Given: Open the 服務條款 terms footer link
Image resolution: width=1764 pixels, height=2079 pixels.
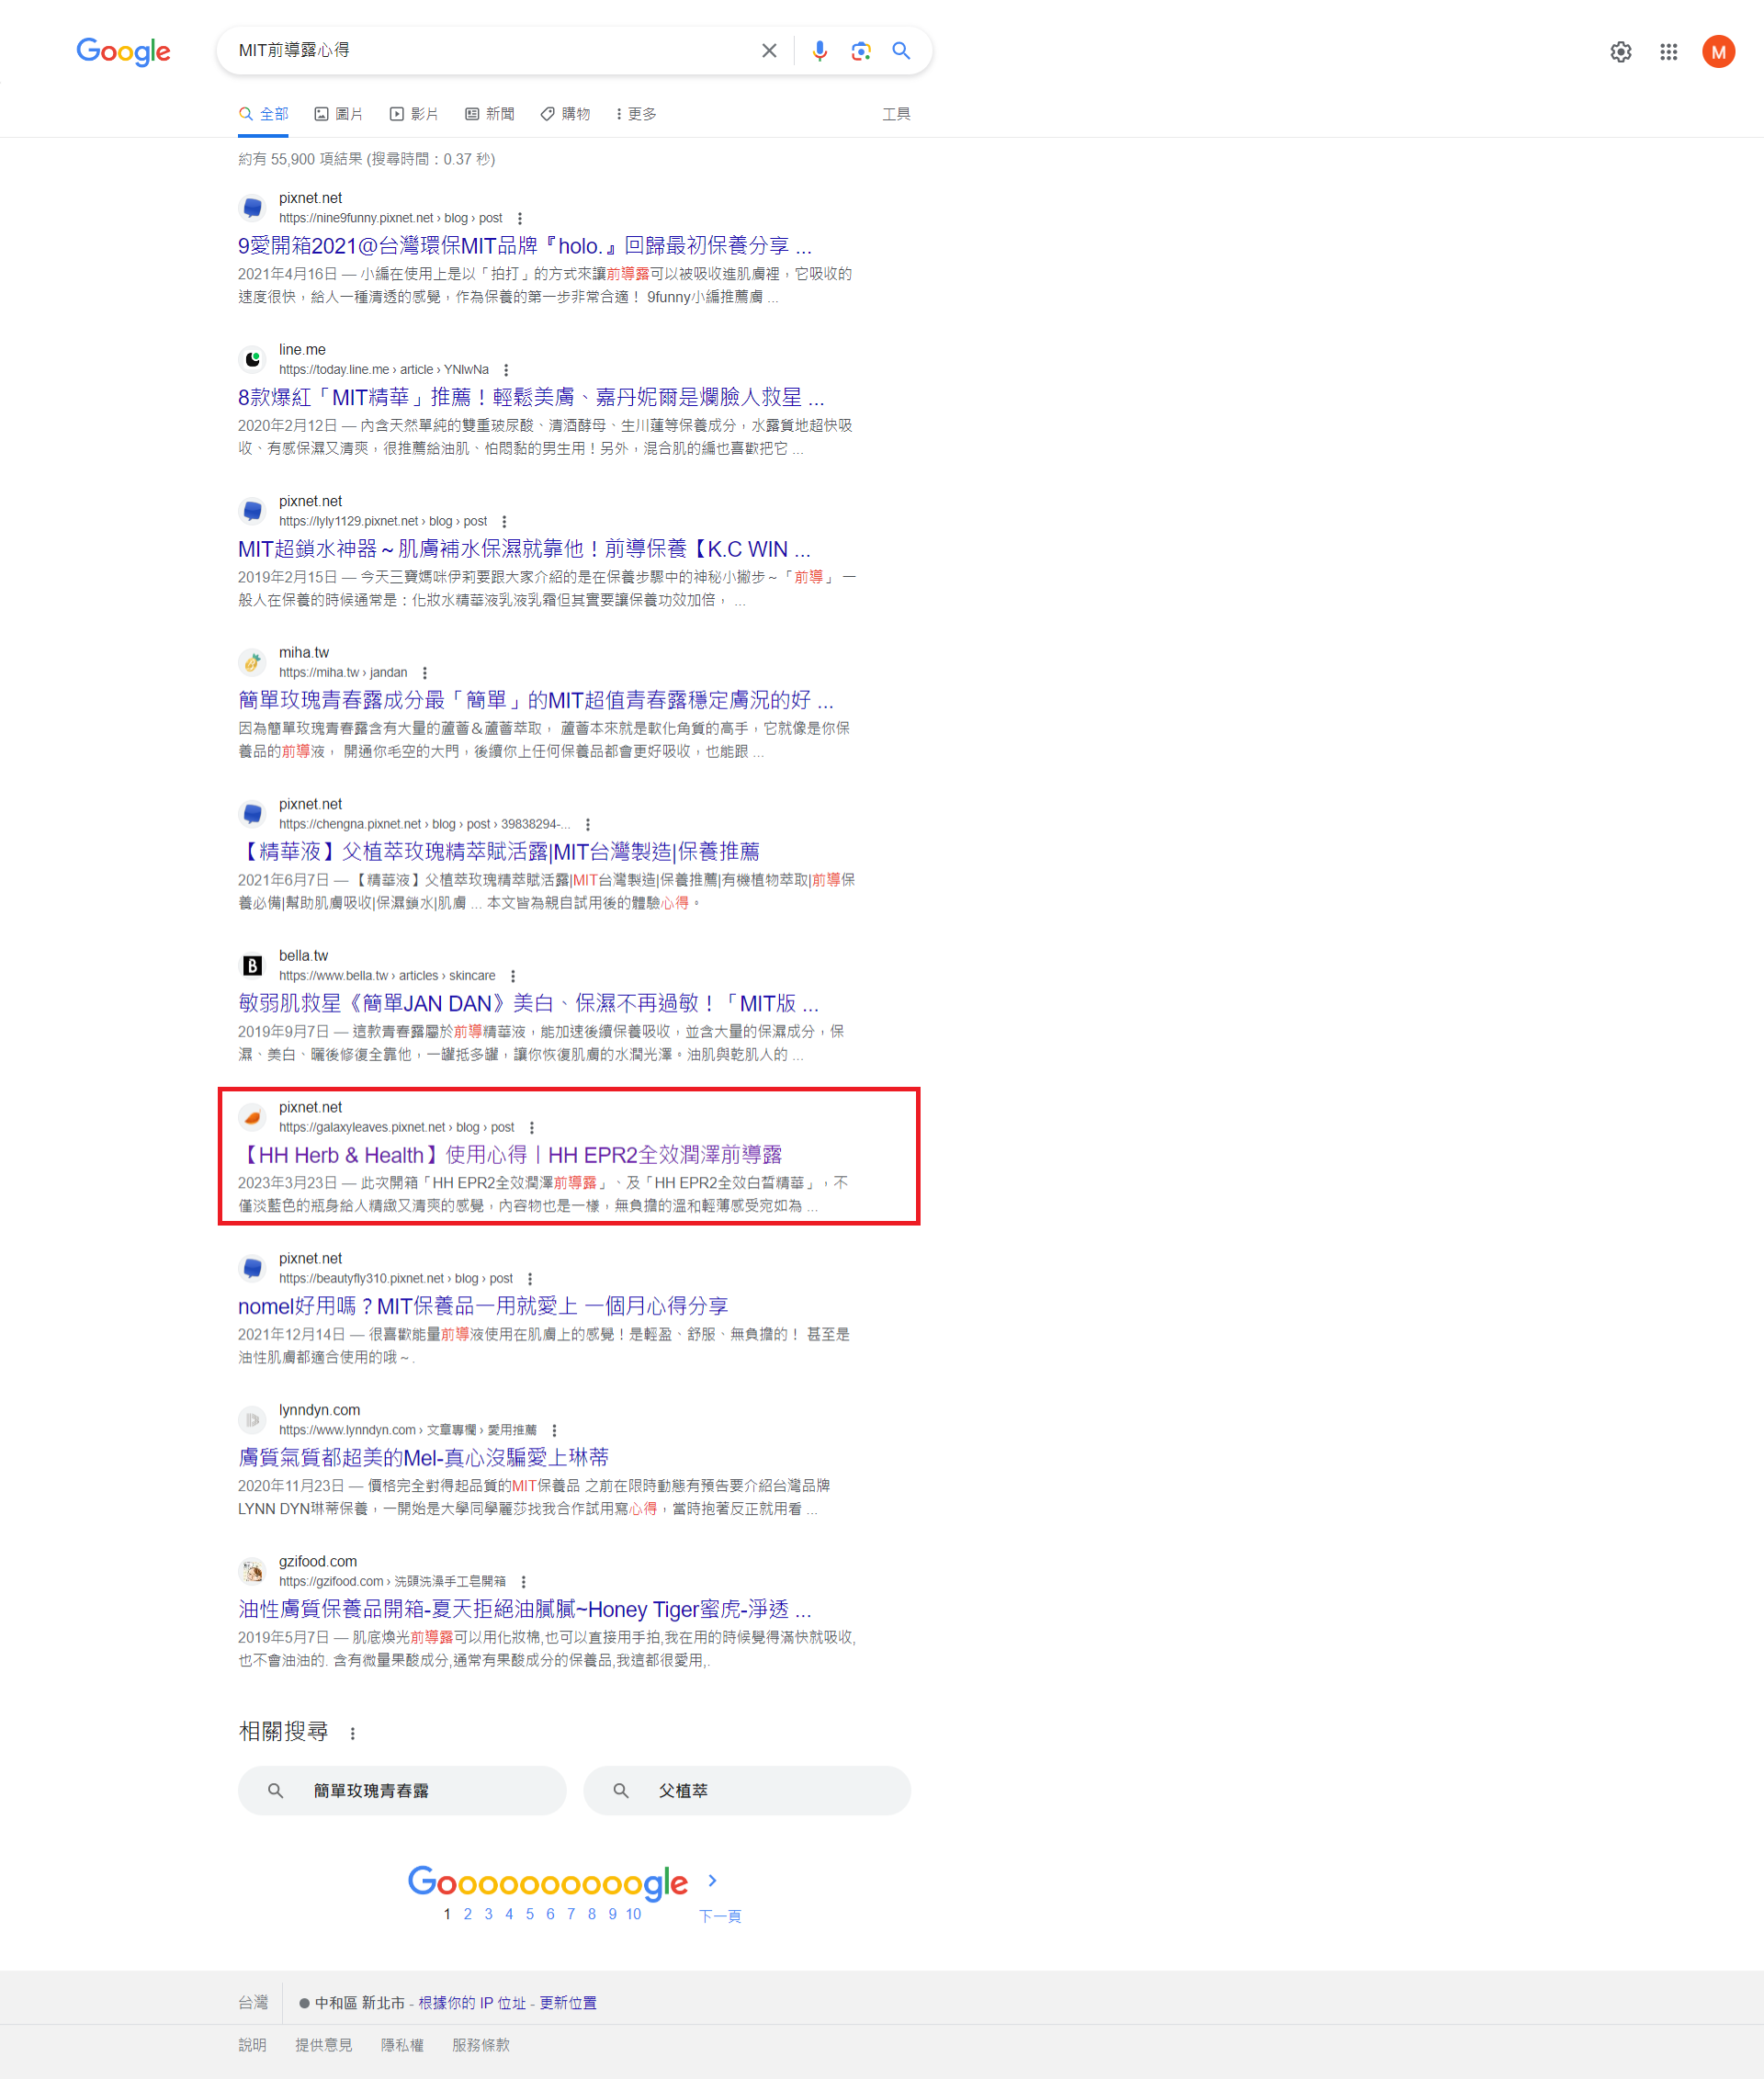Looking at the screenshot, I should 481,2045.
